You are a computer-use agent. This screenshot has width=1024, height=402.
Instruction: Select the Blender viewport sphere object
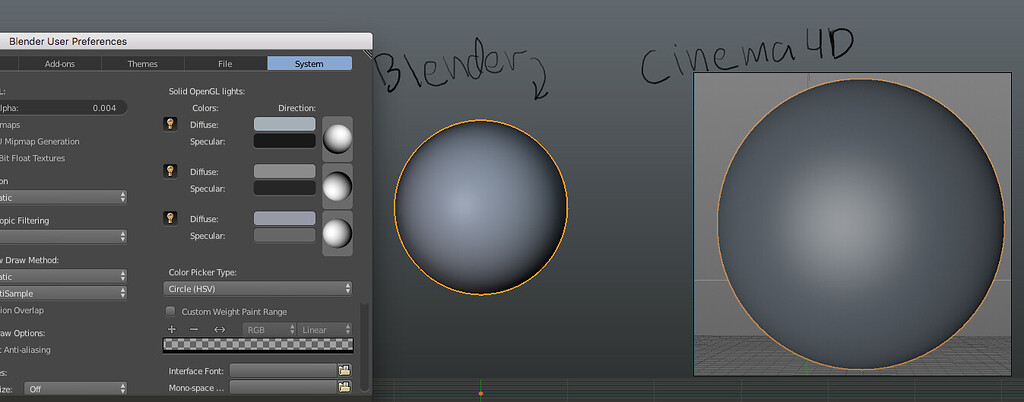click(x=481, y=207)
